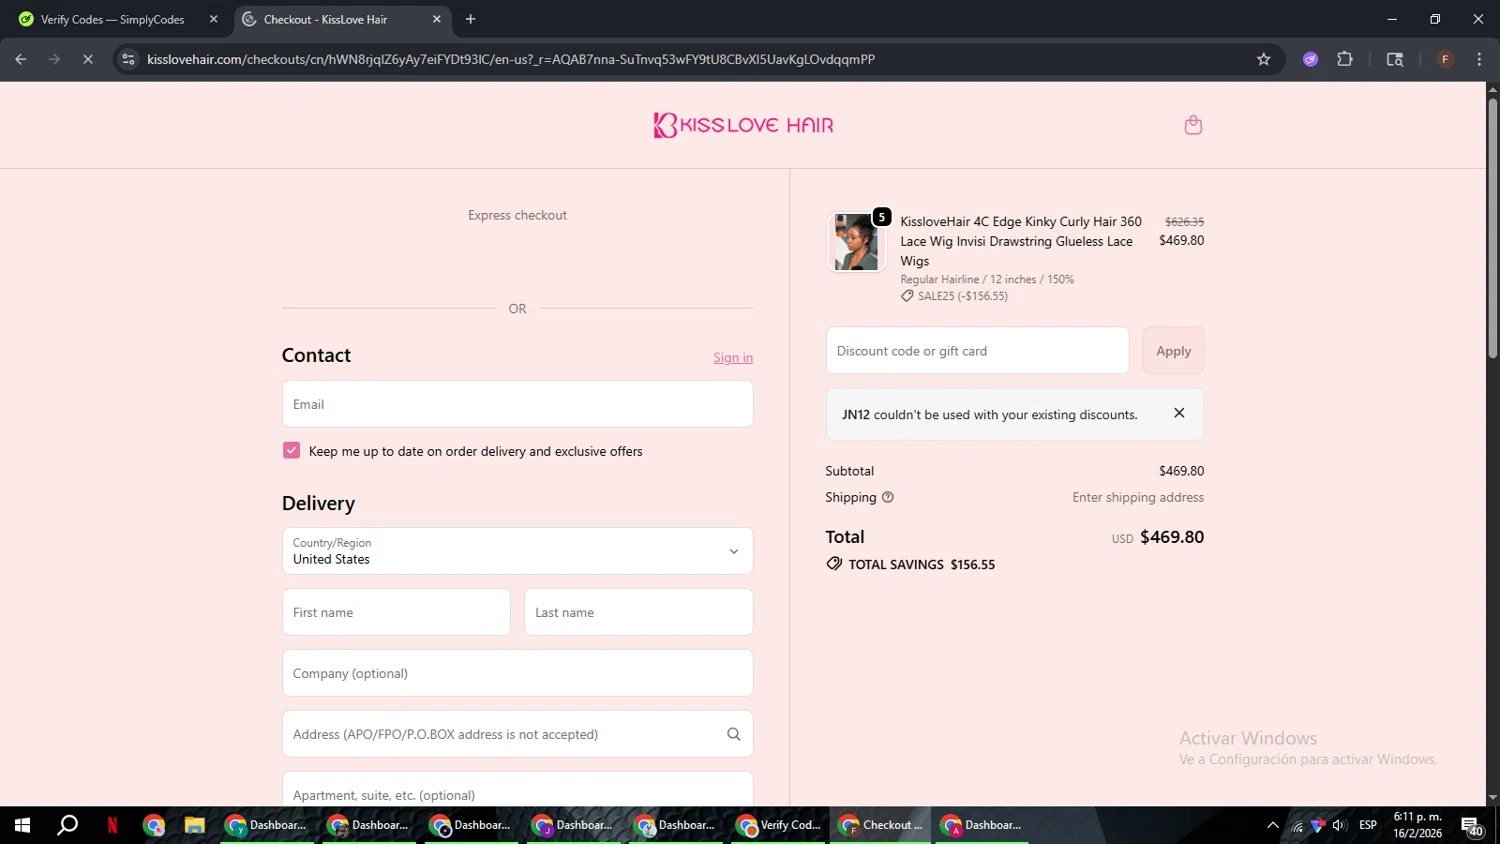The image size is (1500, 844).
Task: Open the Verify Cod... taskbar window
Action: point(778,825)
